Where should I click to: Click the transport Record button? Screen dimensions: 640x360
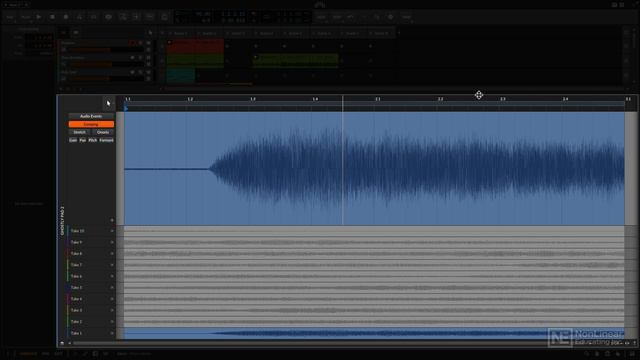[x=66, y=17]
